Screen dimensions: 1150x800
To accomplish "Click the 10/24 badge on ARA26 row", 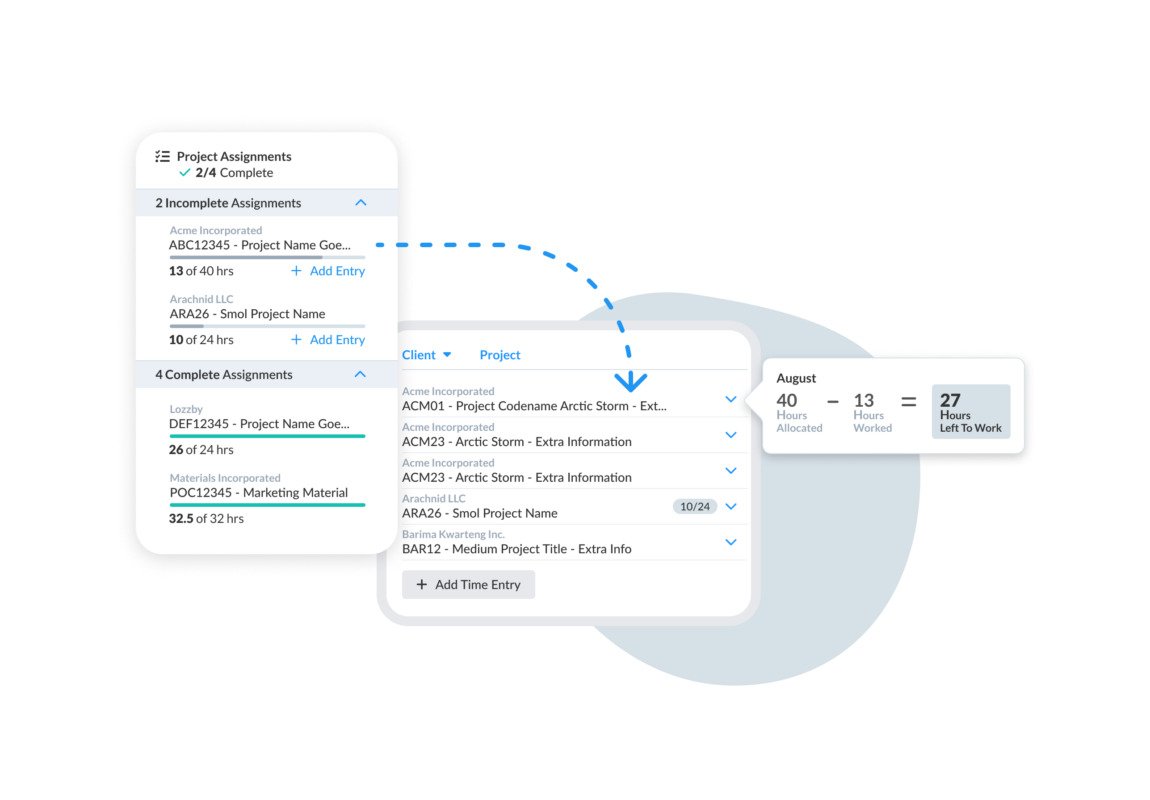I will point(695,507).
